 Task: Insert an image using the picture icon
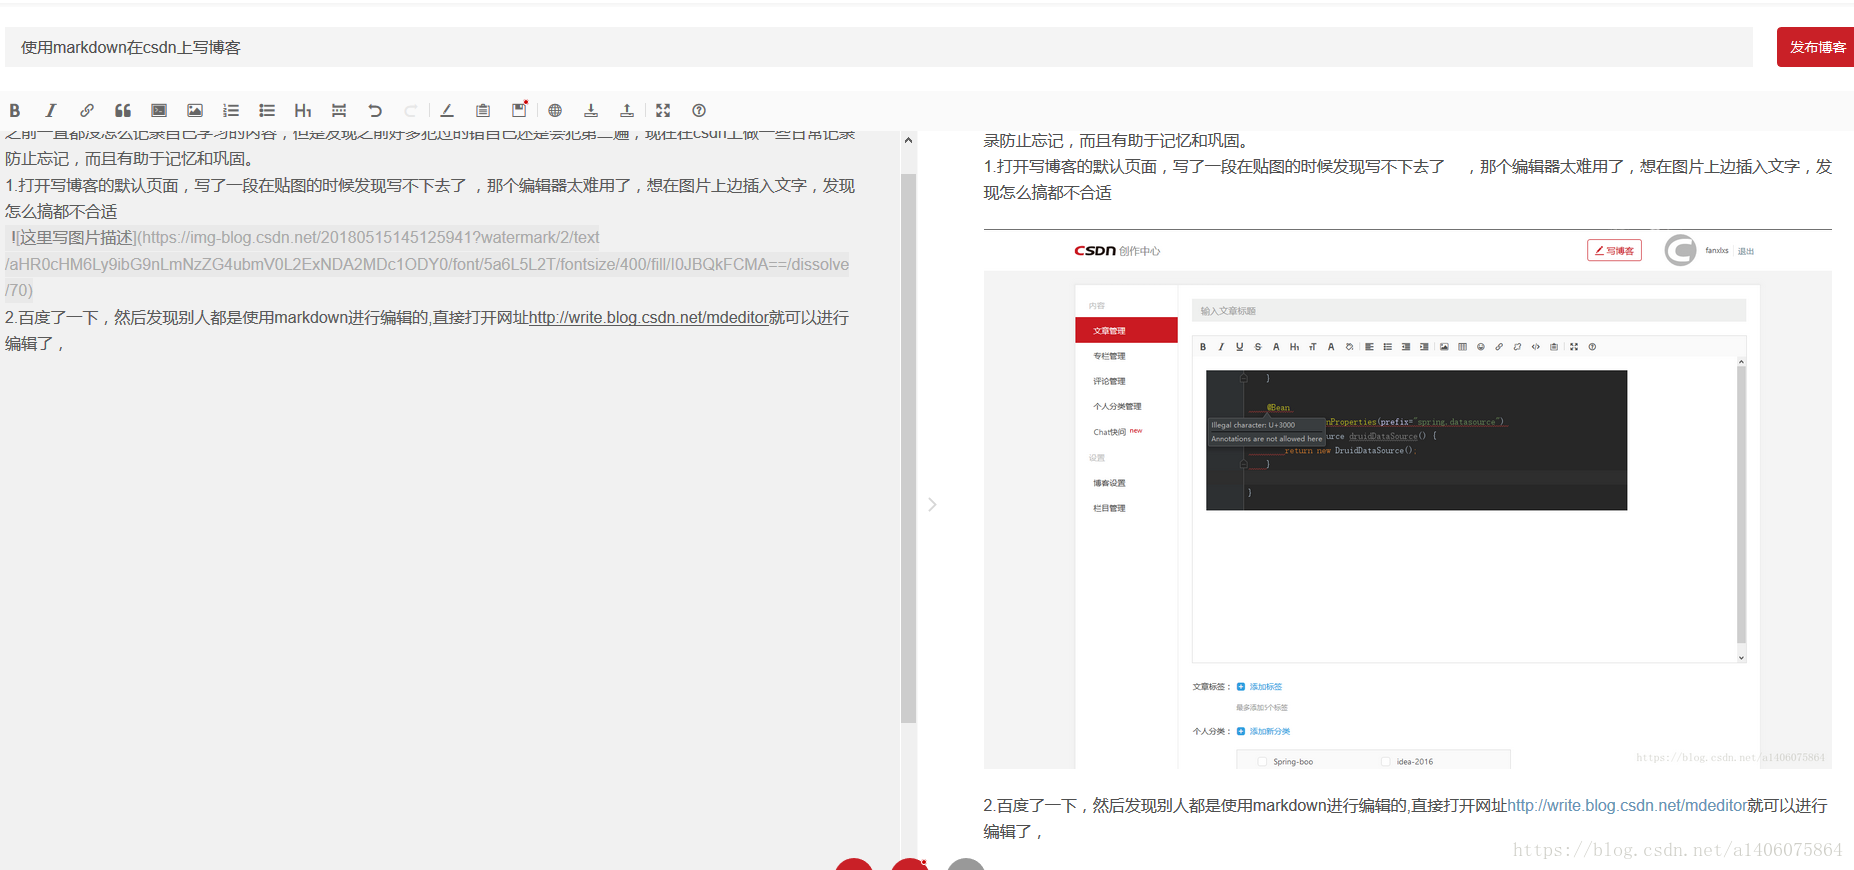point(195,111)
